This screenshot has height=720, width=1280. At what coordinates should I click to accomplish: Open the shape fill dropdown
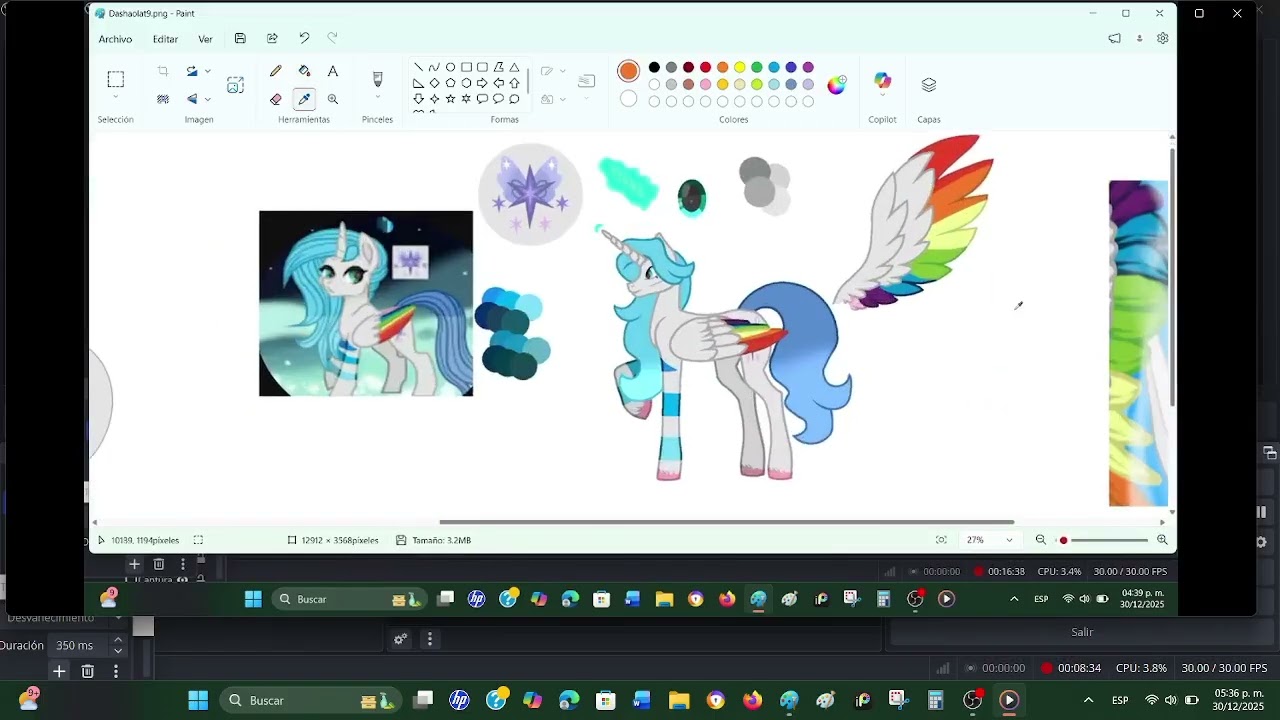tap(562, 99)
